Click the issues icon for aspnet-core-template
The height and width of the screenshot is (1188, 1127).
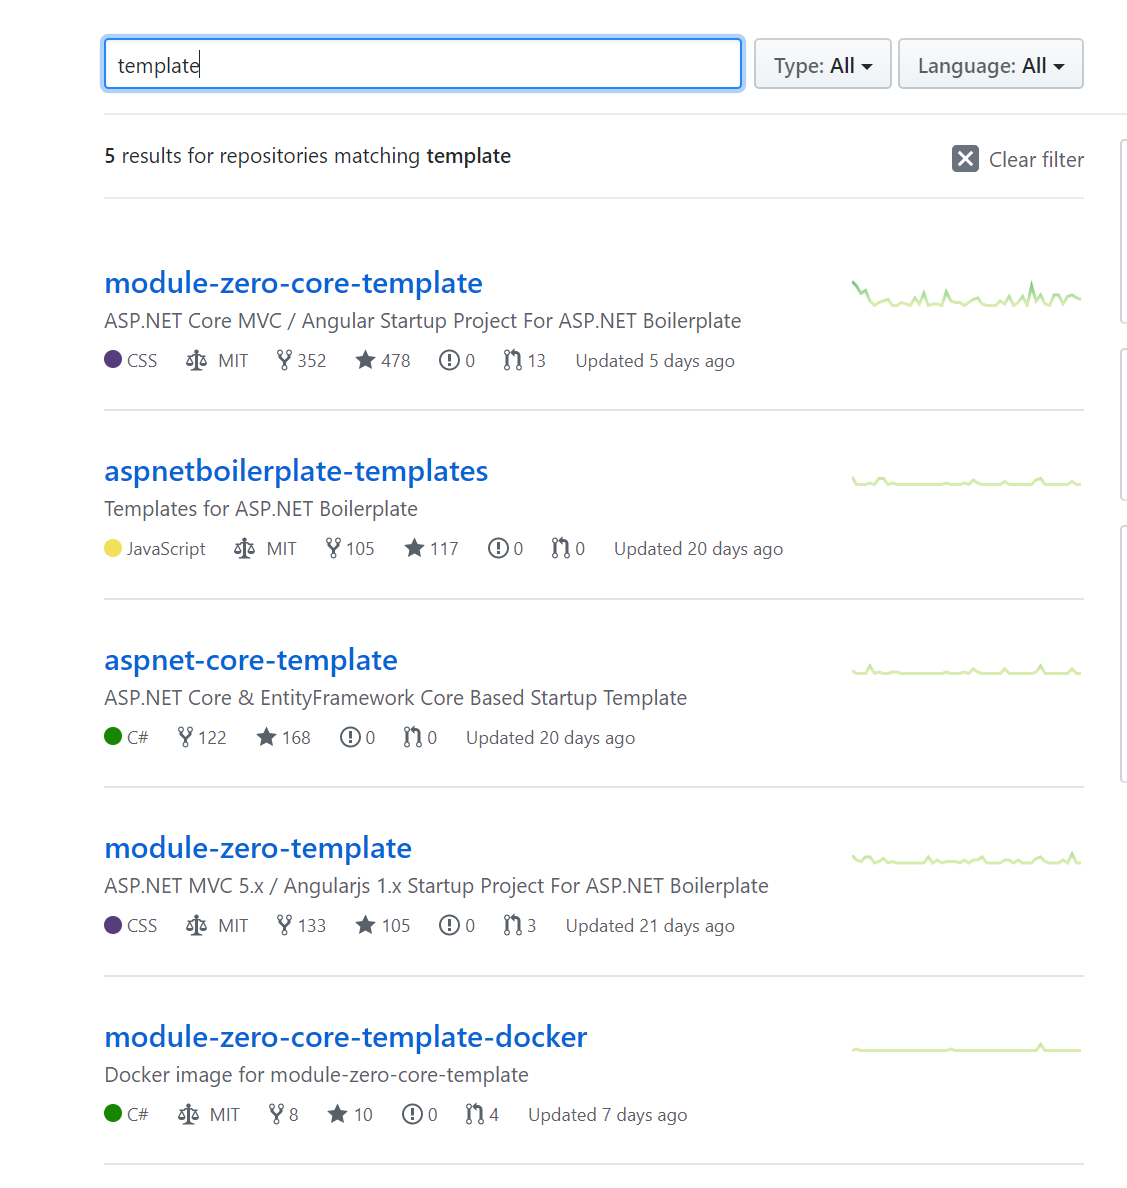(x=351, y=737)
